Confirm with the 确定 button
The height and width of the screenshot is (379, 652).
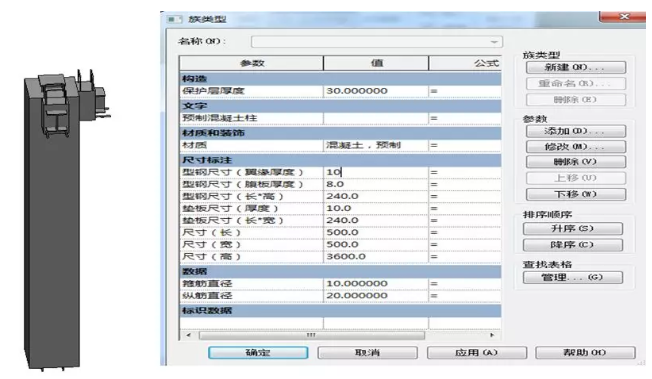pos(258,352)
